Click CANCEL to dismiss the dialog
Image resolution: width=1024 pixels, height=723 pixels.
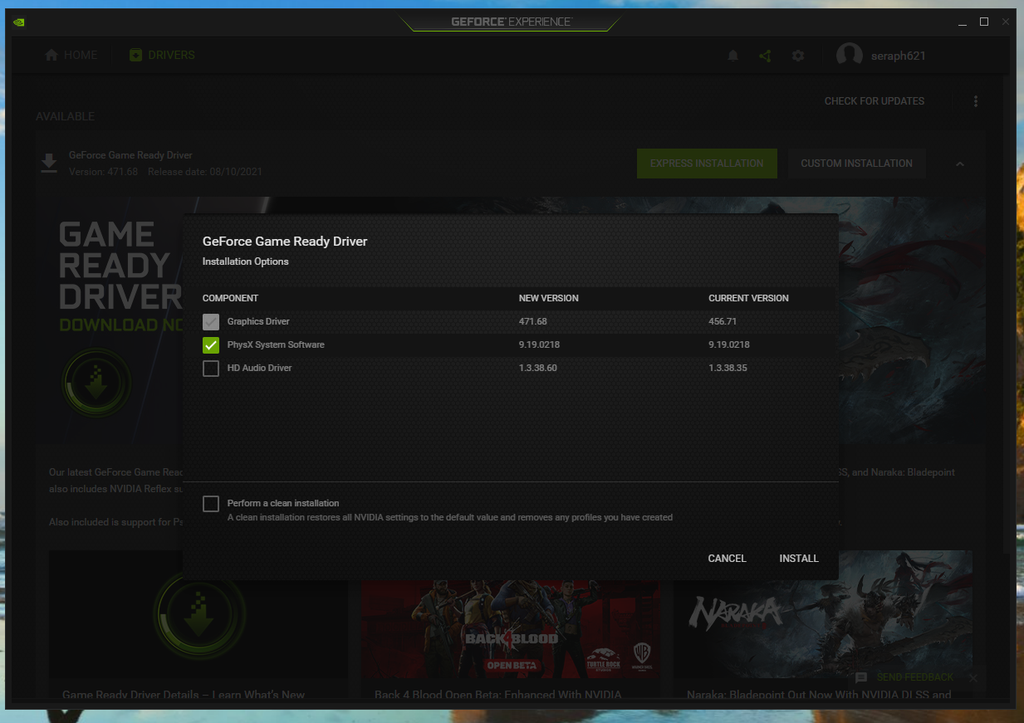(x=726, y=558)
